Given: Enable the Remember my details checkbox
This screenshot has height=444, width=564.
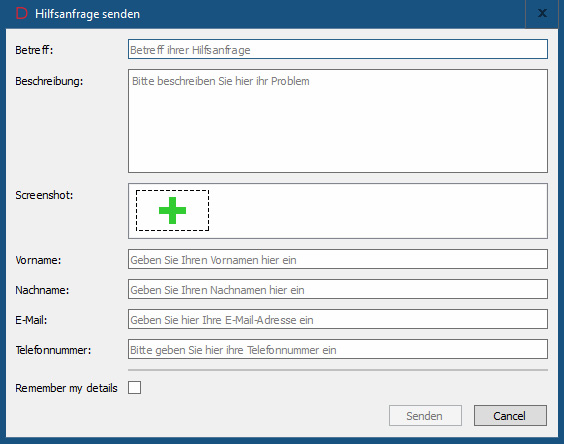Looking at the screenshot, I should tap(135, 388).
